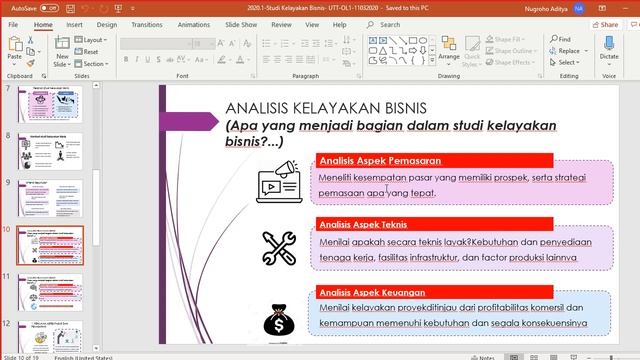Open the Select dropdown
Image resolution: width=640 pixels, height=360 pixels.
pyautogui.click(x=565, y=62)
